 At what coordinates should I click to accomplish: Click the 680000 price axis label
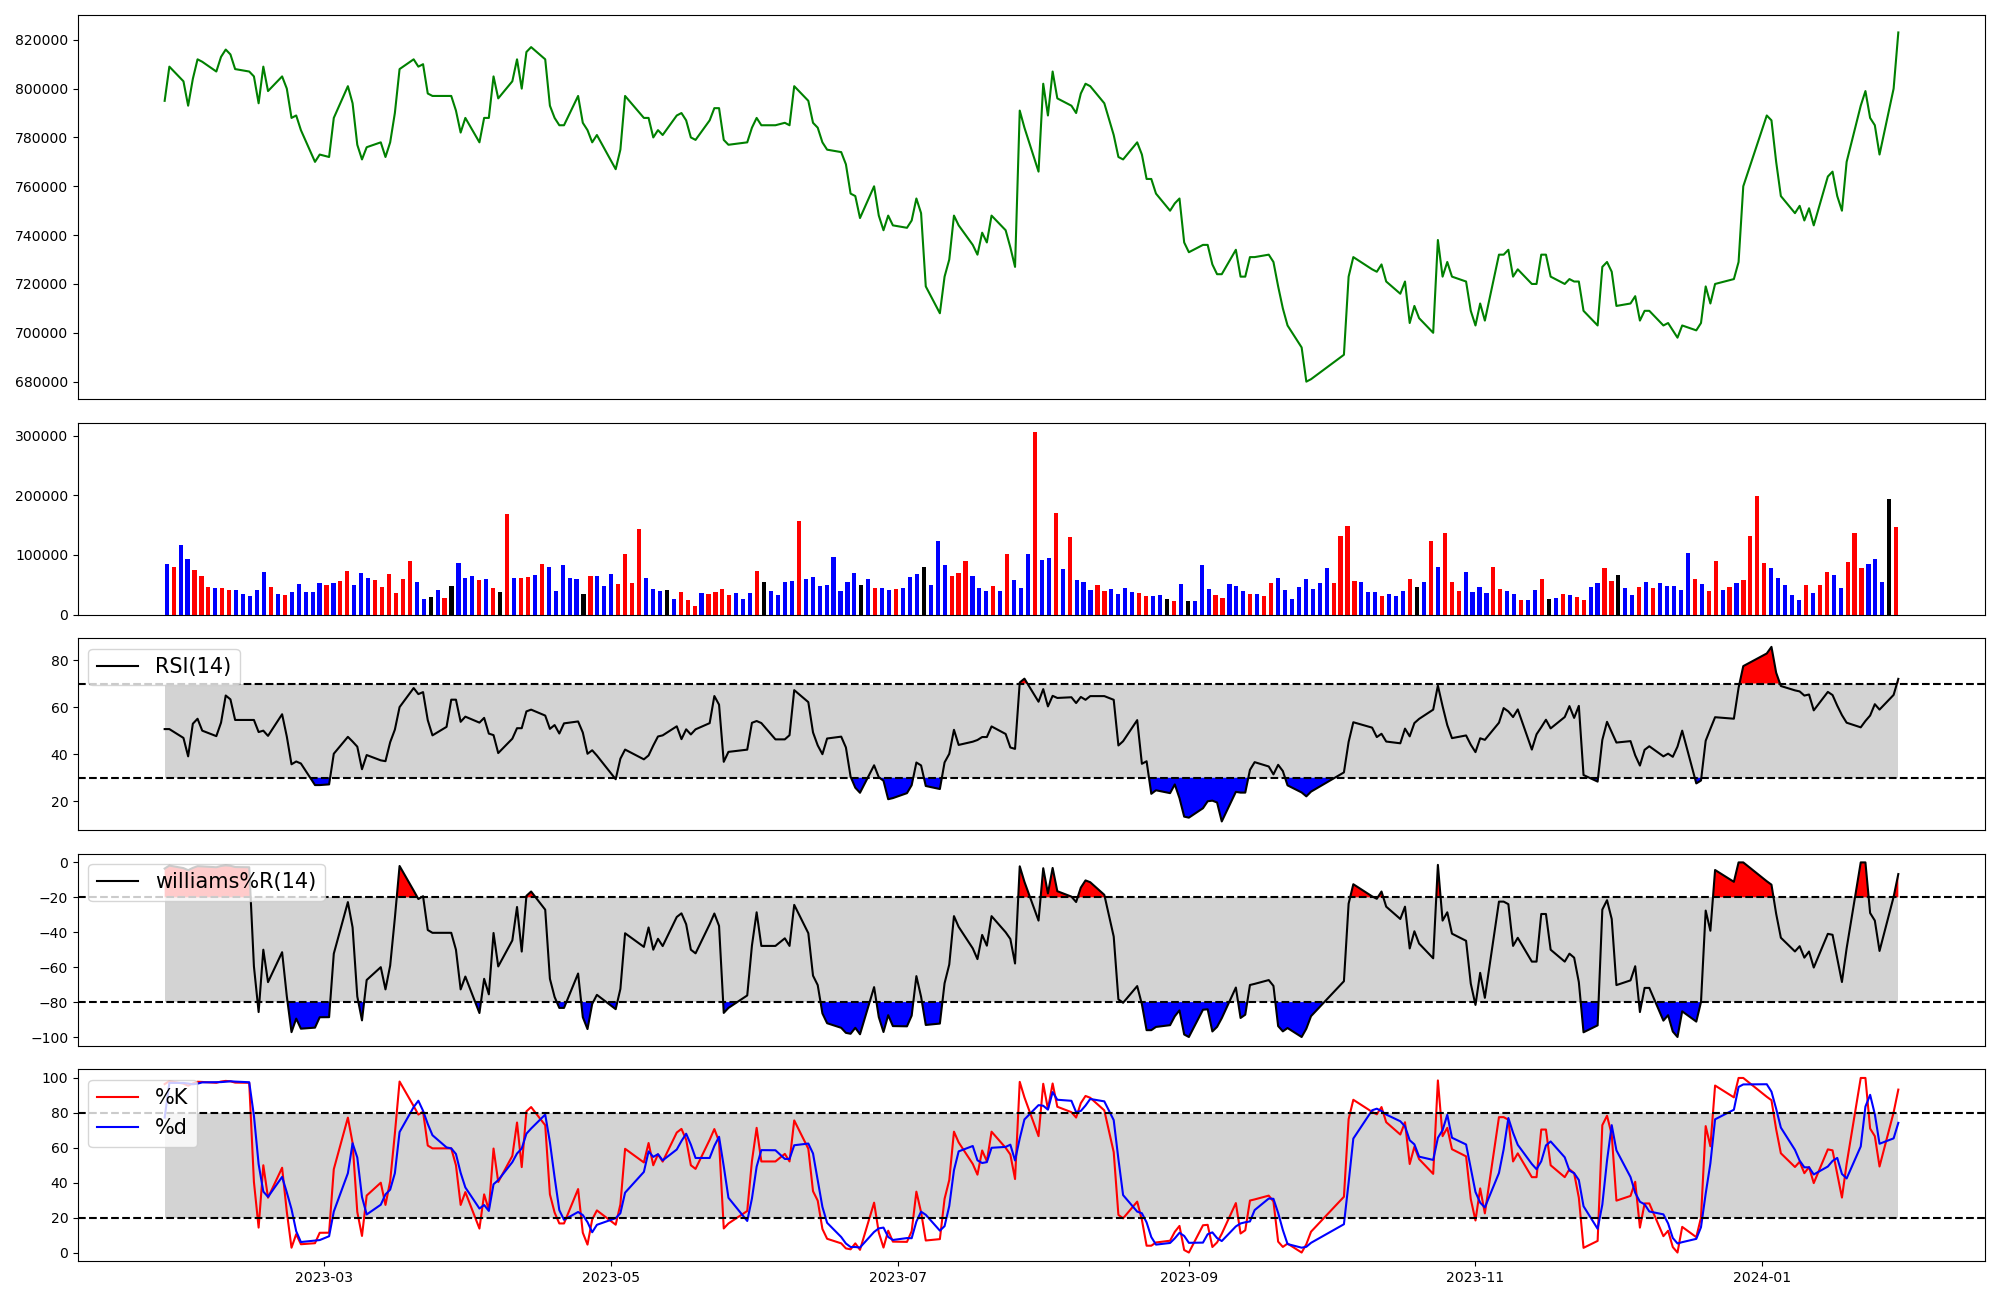[42, 382]
